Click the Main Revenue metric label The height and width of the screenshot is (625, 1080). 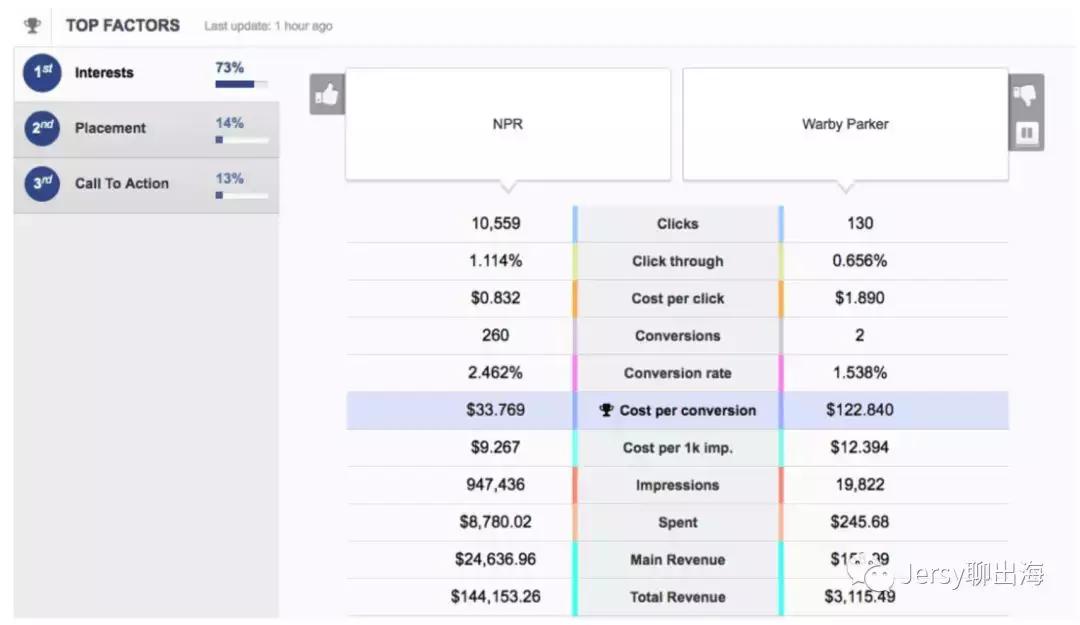(678, 560)
